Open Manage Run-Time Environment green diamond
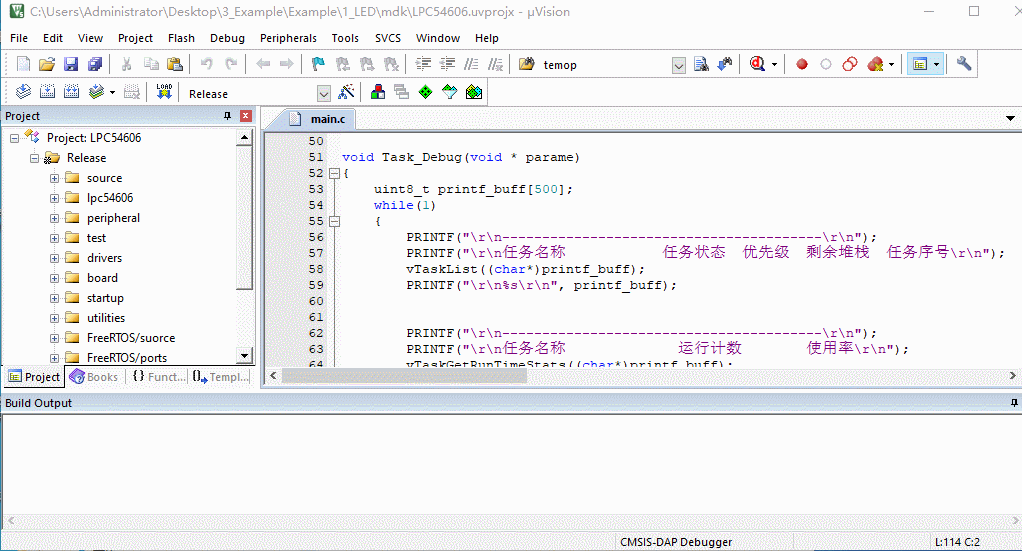Viewport: 1022px width, 551px height. [426, 92]
